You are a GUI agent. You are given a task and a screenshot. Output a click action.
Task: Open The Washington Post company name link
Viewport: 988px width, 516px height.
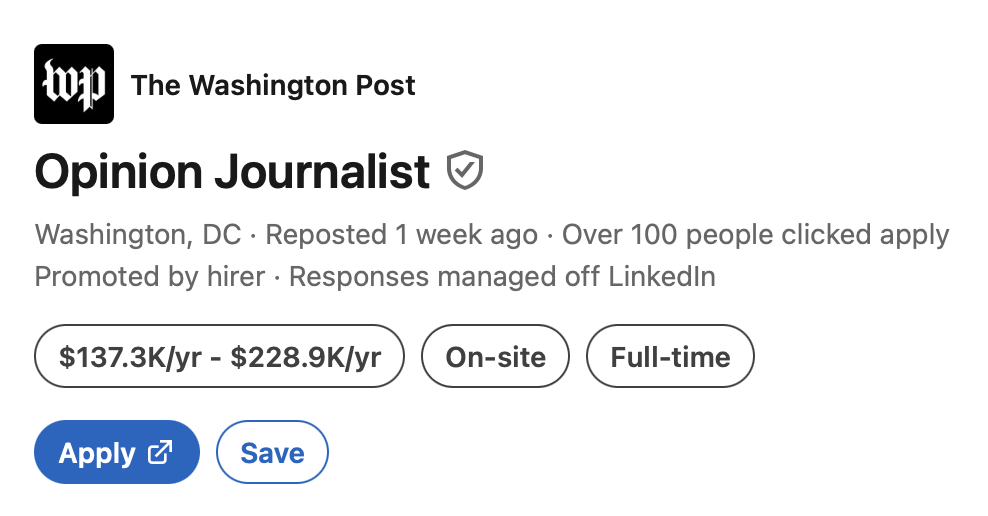(273, 85)
